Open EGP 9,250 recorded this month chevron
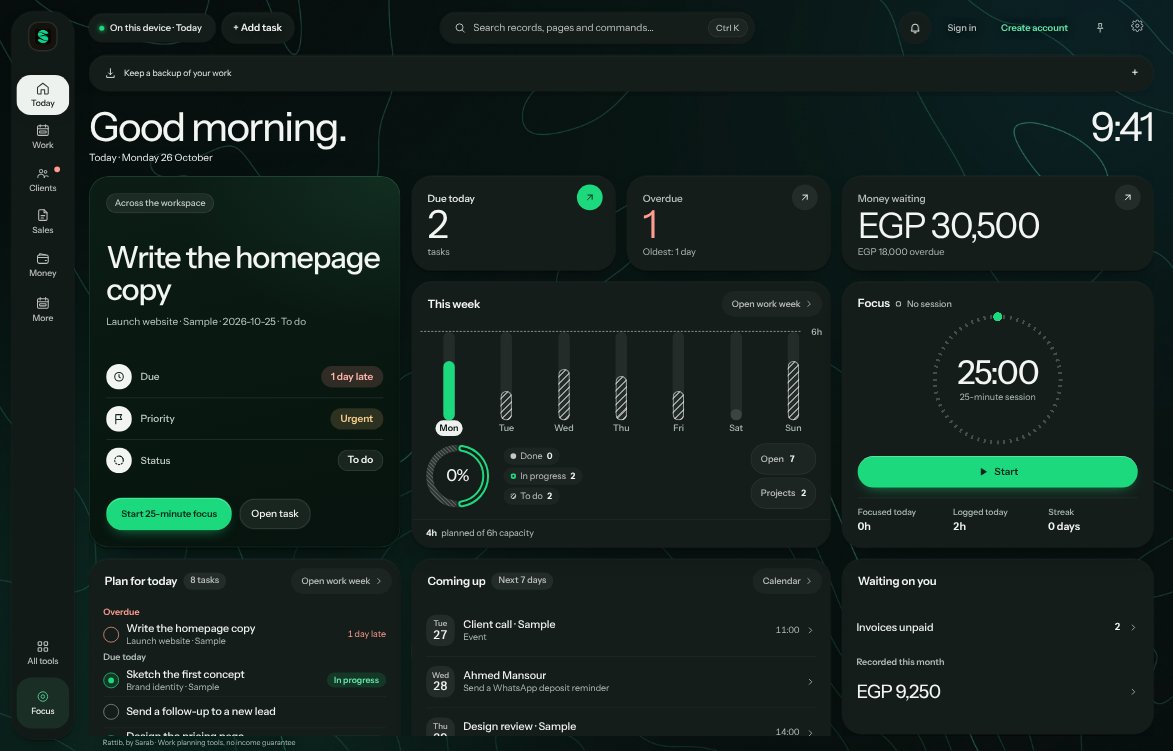Viewport: 1173px width, 751px height. [x=1133, y=692]
